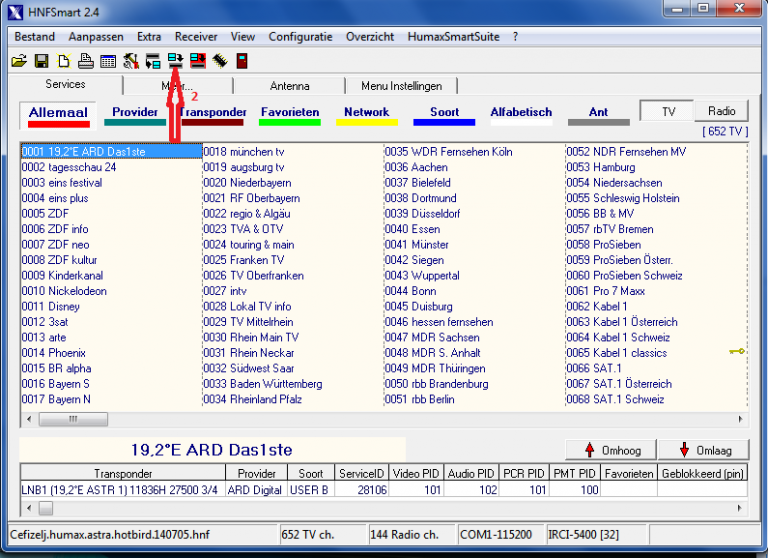The image size is (768, 558).
Task: Click the new blank document icon
Action: (x=63, y=61)
